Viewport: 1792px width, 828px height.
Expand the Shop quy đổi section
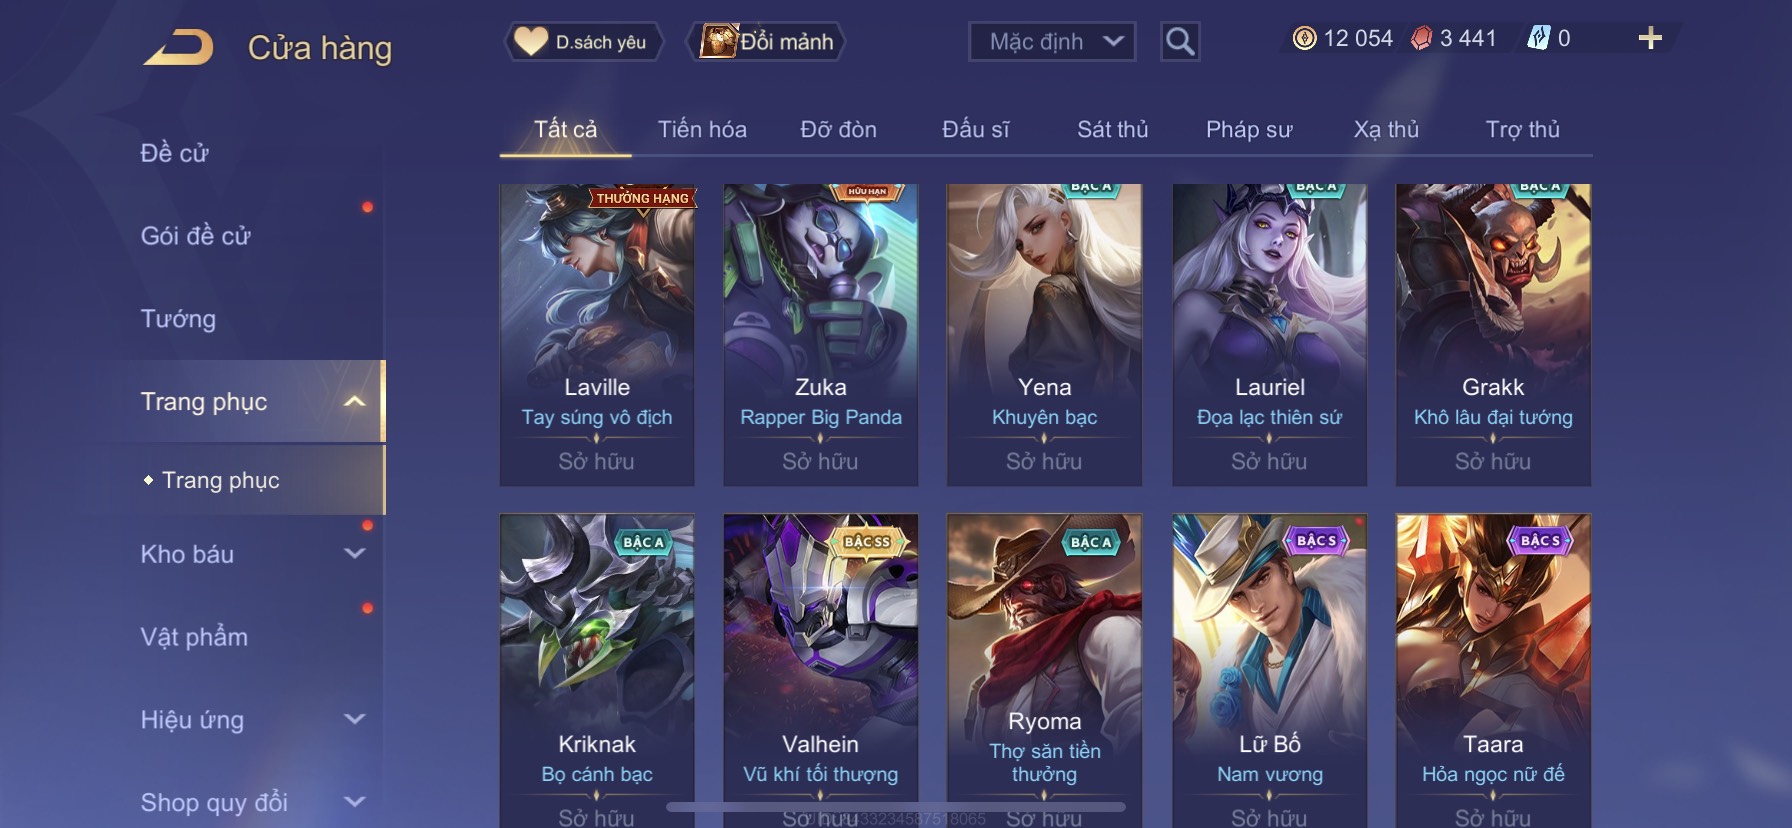[354, 802]
